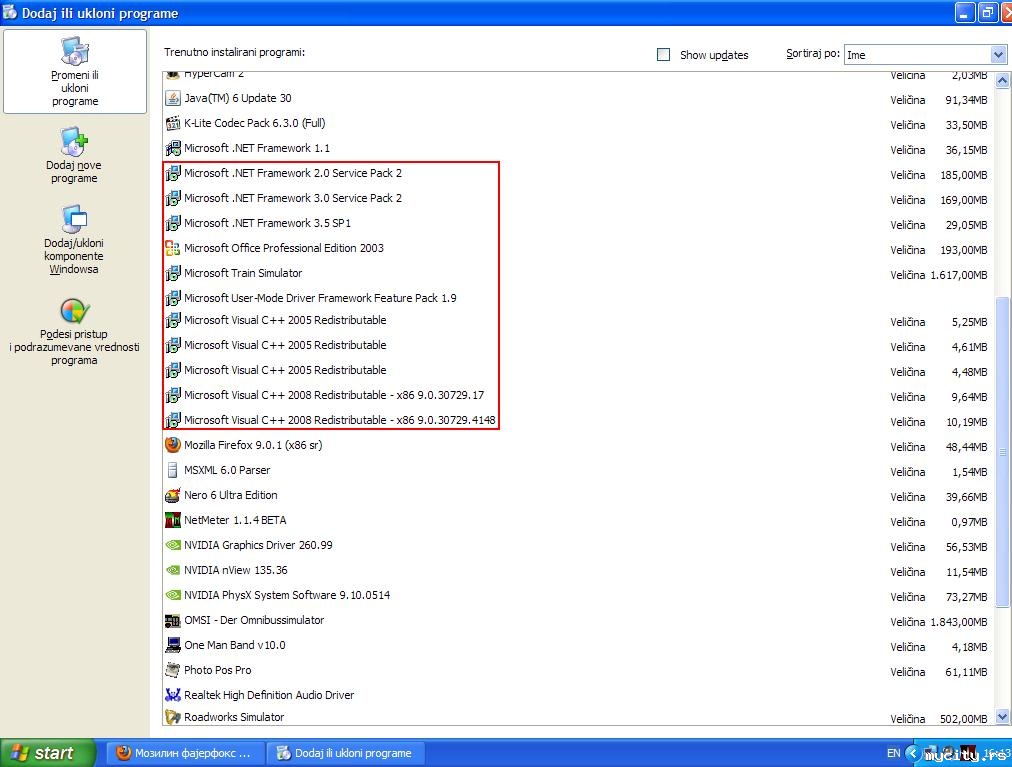Click the NVIDIA nView 135.36 icon
1012x767 pixels.
coord(172,571)
